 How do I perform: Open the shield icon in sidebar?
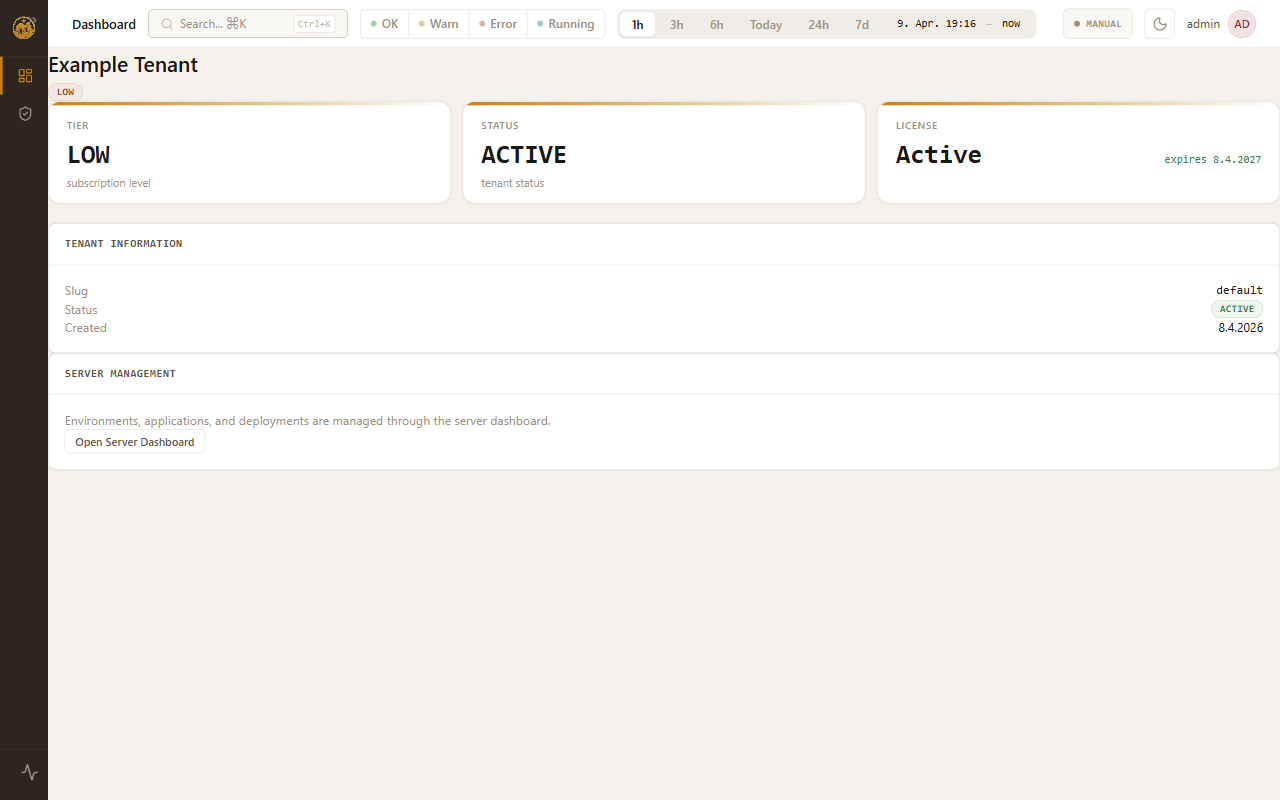25,114
